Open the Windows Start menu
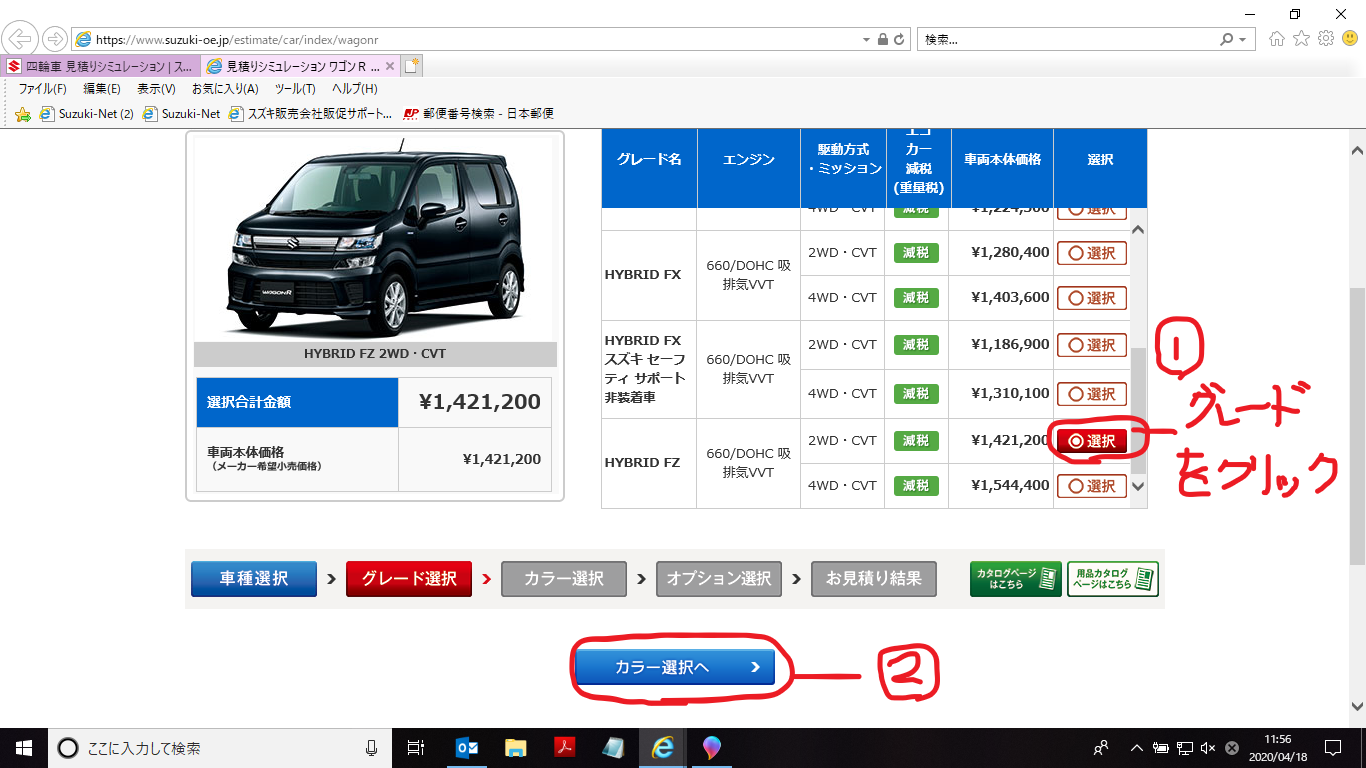The height and width of the screenshot is (768, 1366). tap(23, 748)
